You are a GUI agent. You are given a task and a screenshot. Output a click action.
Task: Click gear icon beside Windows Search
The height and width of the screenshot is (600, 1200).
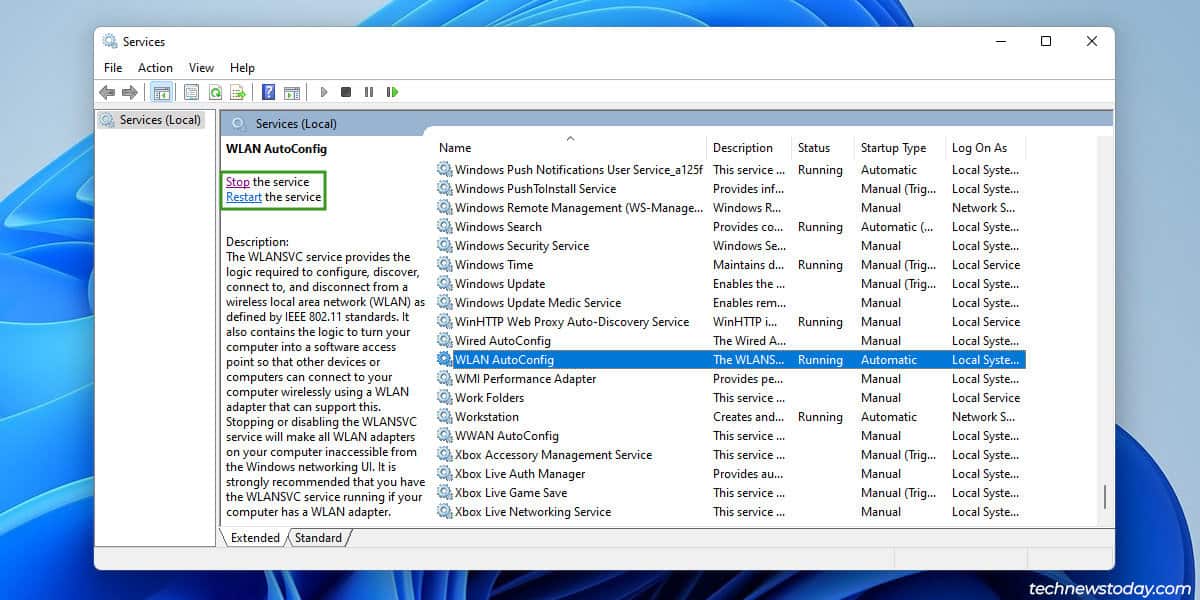[445, 227]
